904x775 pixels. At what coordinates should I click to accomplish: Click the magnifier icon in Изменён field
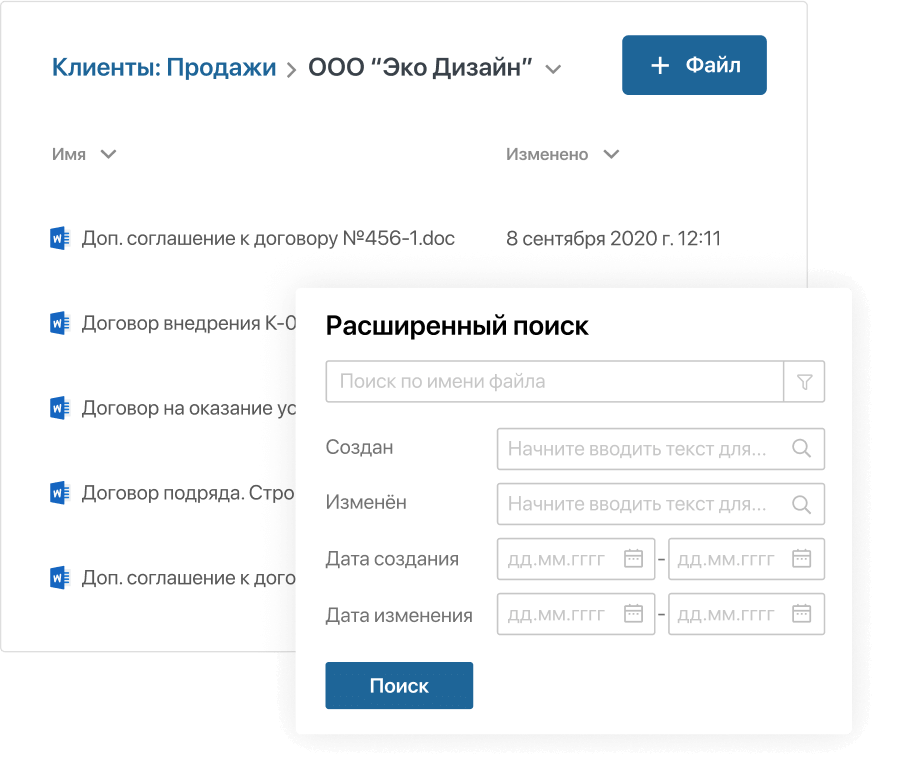coord(801,505)
